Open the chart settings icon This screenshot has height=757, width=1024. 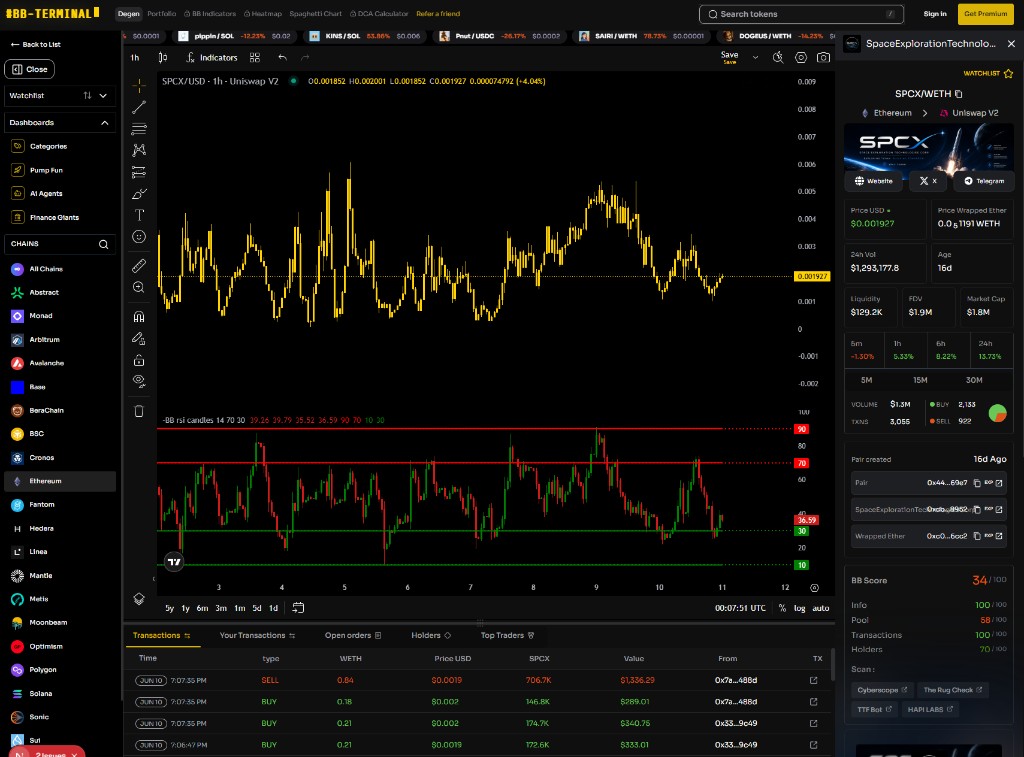tap(801, 57)
